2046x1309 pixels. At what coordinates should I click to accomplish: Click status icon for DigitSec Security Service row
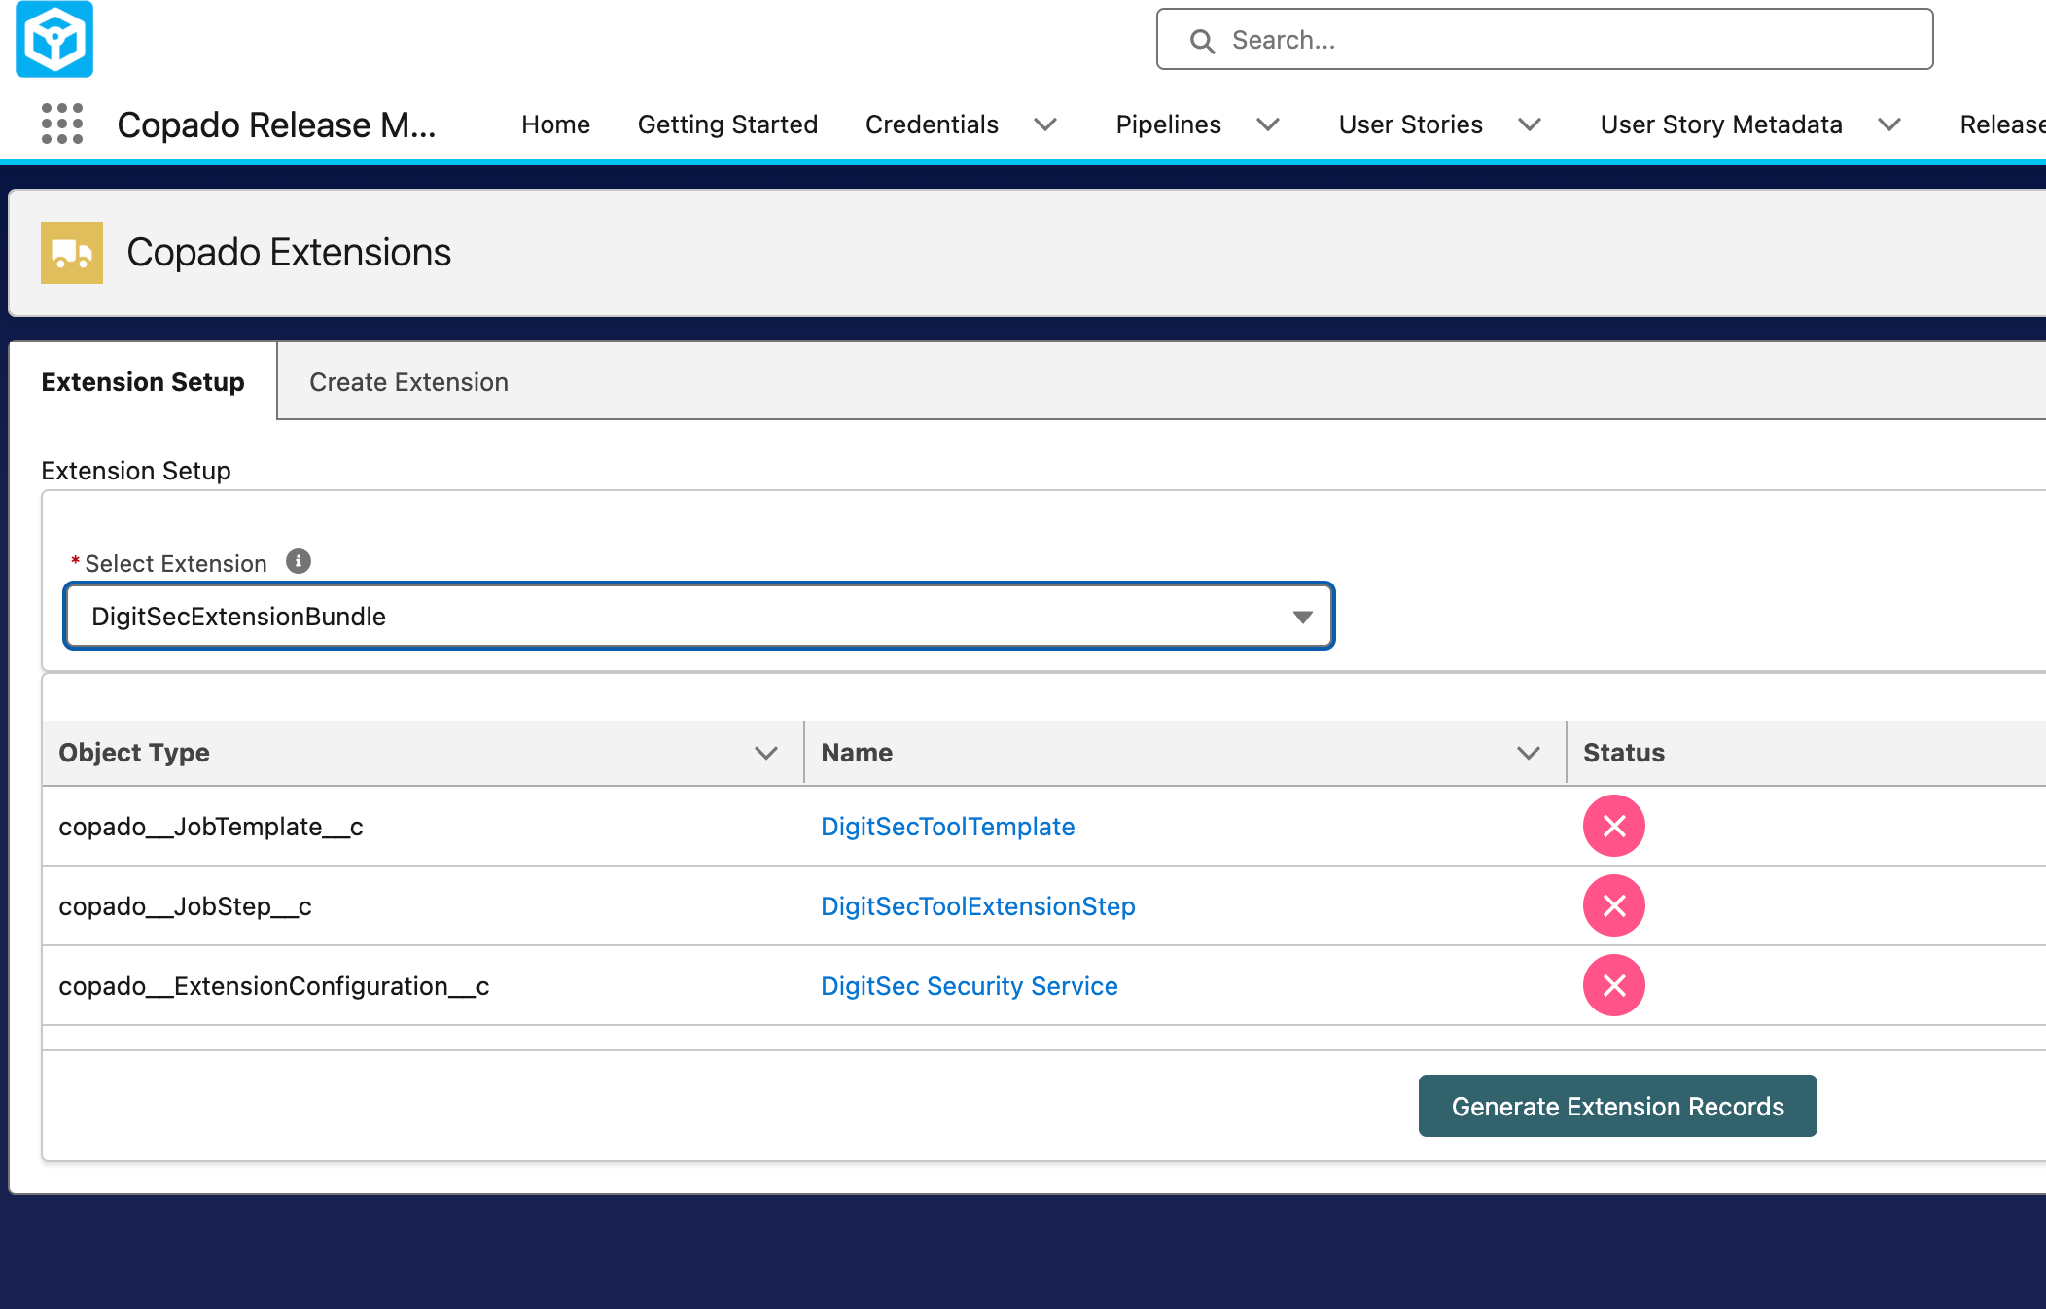tap(1613, 986)
